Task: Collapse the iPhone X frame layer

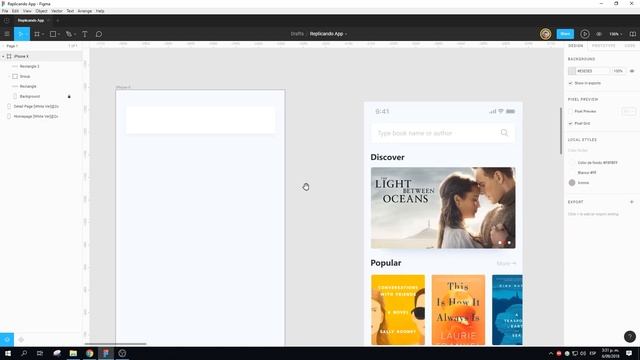Action: pos(3,56)
